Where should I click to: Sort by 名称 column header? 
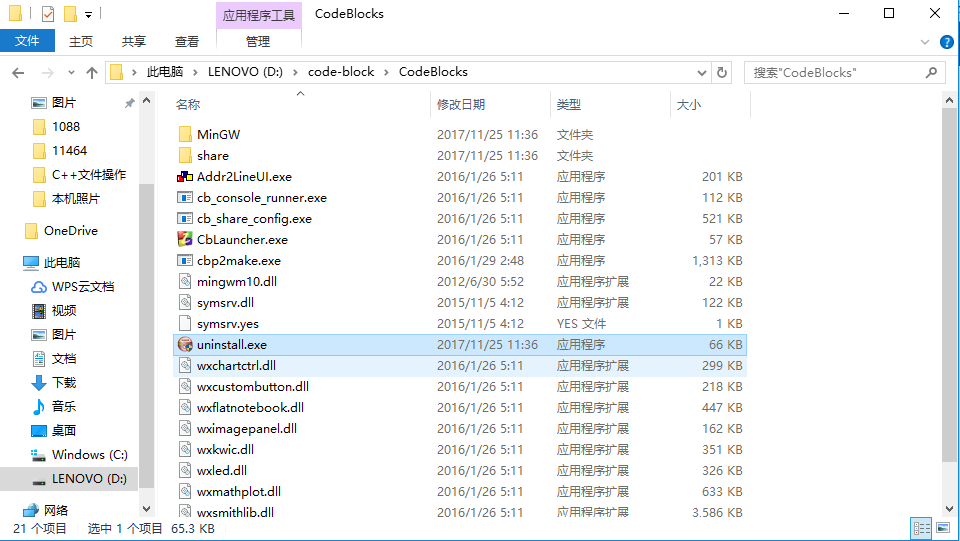coord(188,105)
